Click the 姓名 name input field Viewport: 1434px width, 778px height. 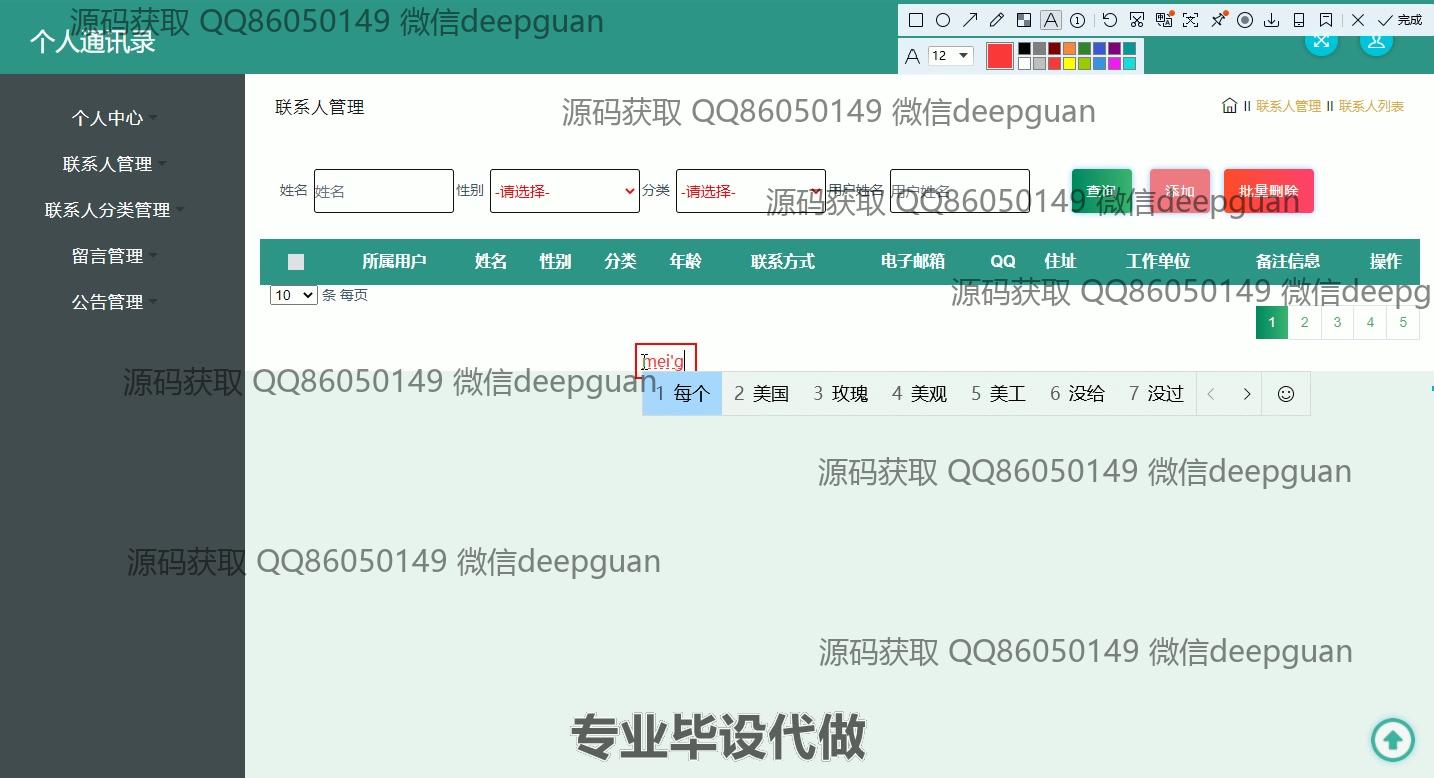click(383, 191)
